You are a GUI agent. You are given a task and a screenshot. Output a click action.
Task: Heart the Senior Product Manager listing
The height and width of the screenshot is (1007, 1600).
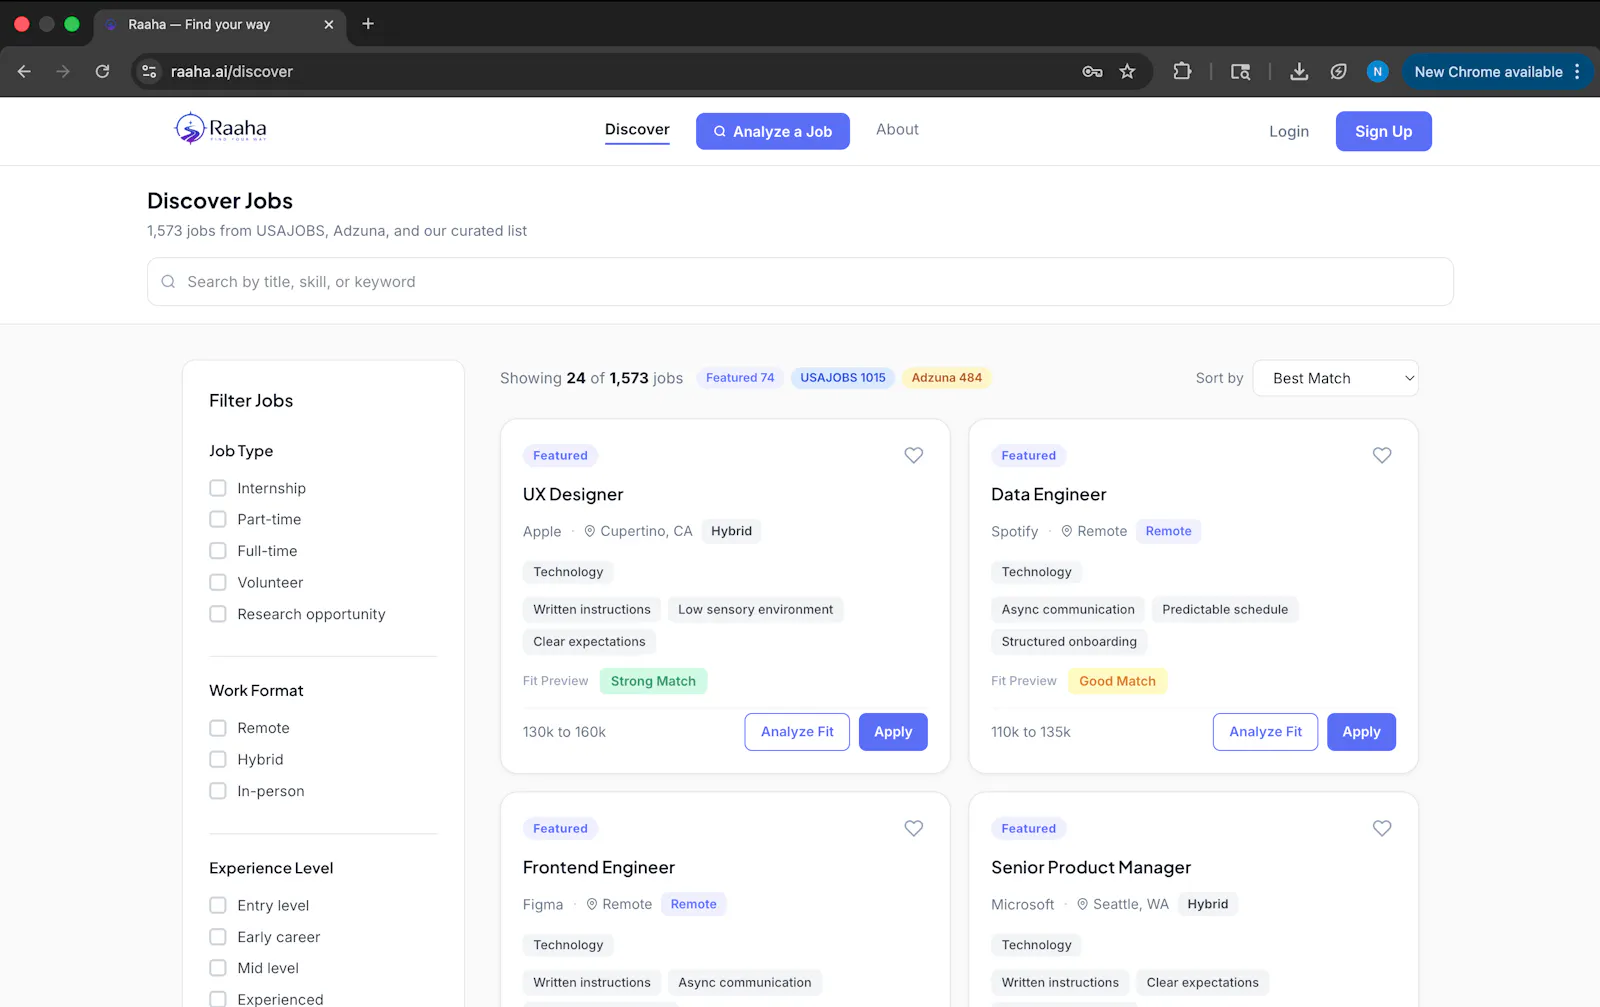(1381, 828)
